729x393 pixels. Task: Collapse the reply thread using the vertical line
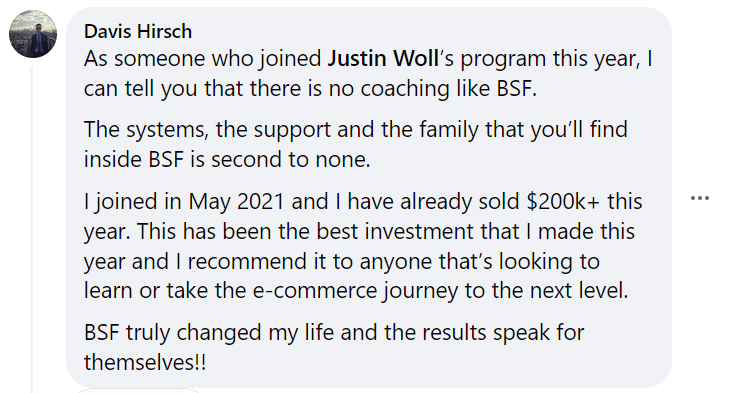pos(32,229)
